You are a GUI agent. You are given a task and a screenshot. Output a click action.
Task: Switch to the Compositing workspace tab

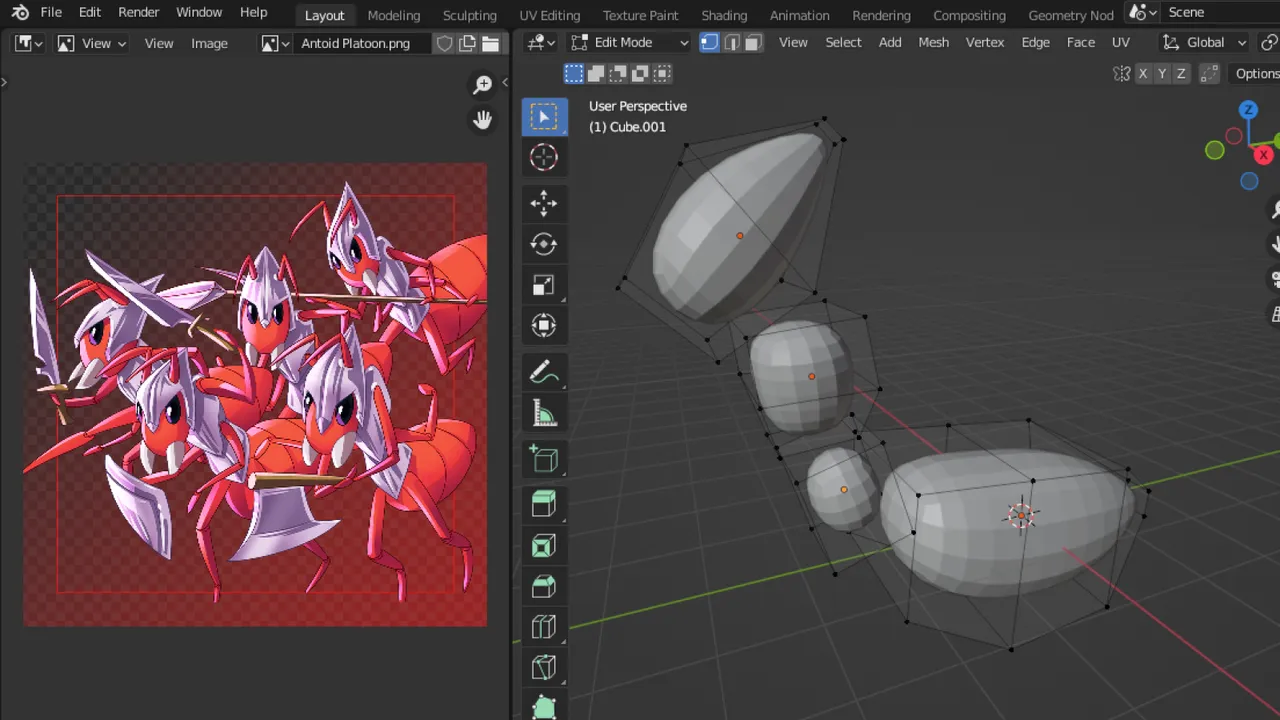pyautogui.click(x=969, y=15)
